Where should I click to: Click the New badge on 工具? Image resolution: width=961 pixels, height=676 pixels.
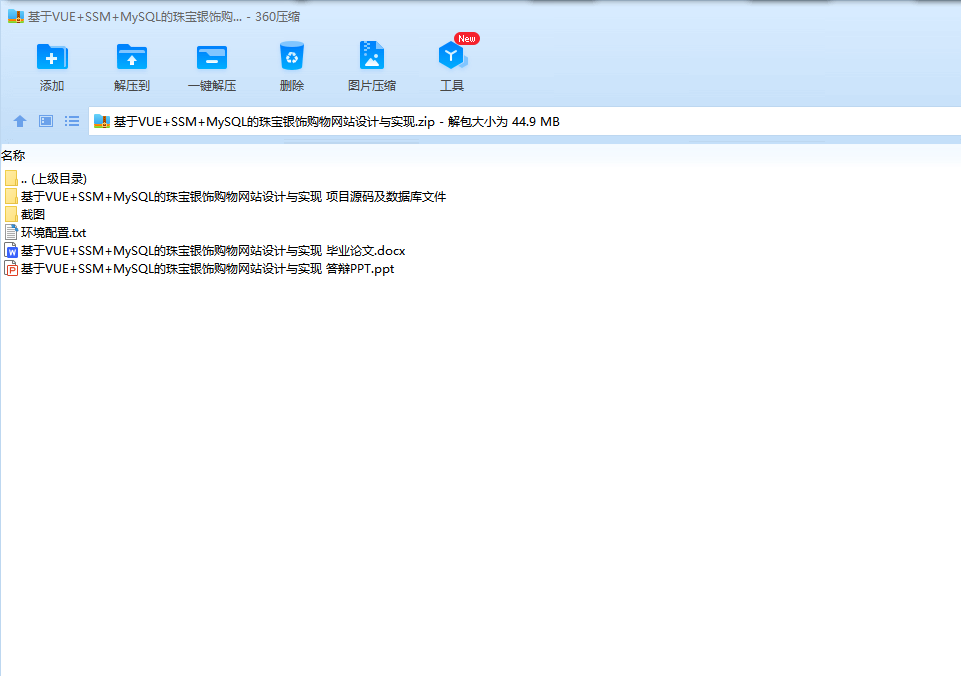click(467, 39)
